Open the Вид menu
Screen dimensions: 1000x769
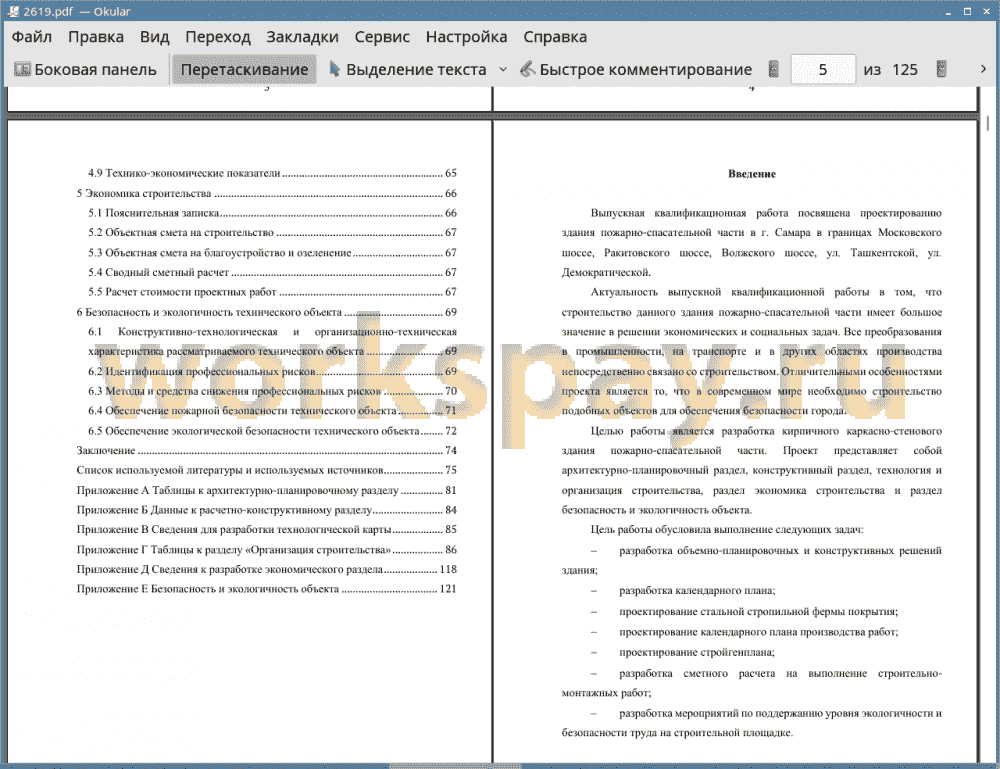154,37
